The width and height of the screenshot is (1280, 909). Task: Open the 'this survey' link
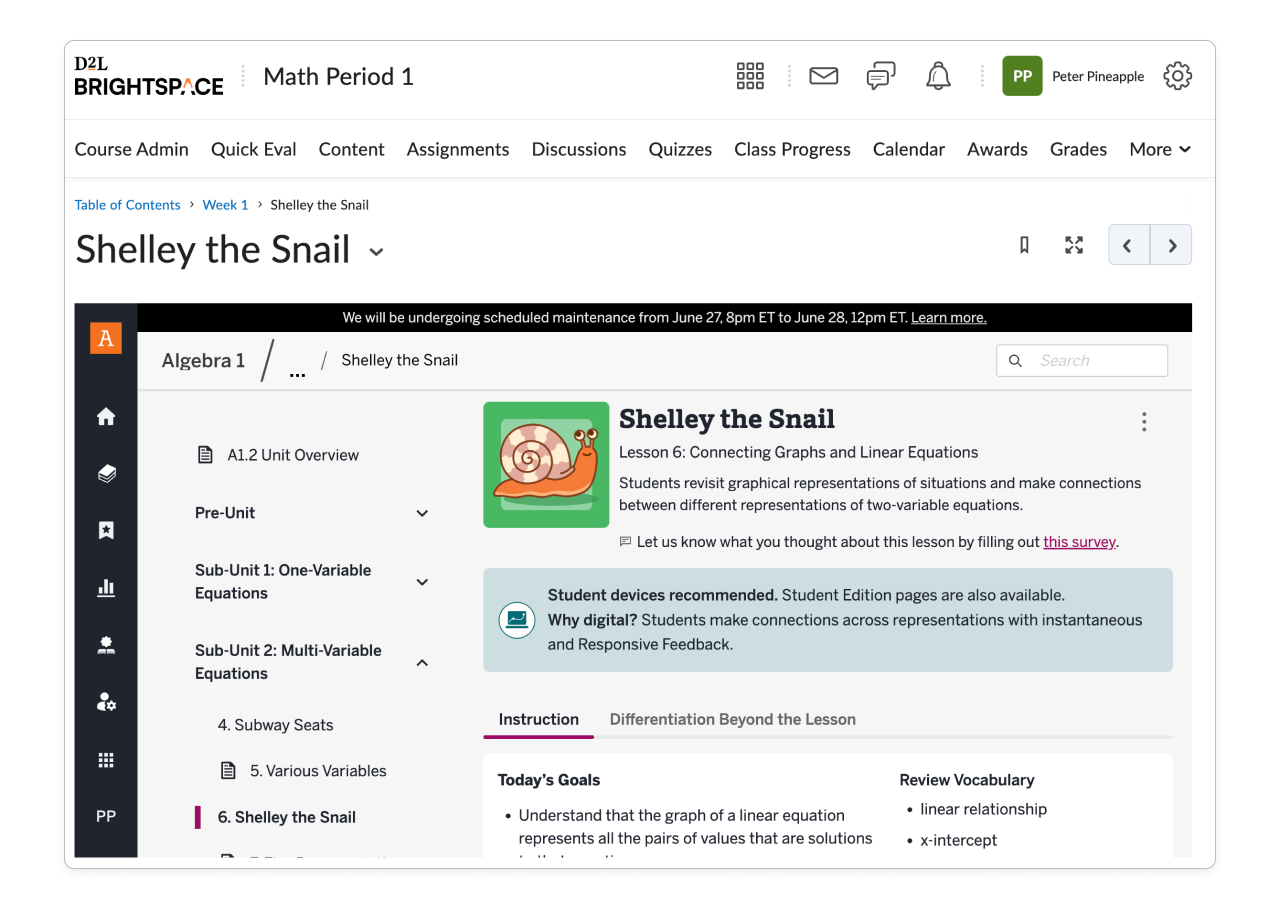tap(1079, 542)
